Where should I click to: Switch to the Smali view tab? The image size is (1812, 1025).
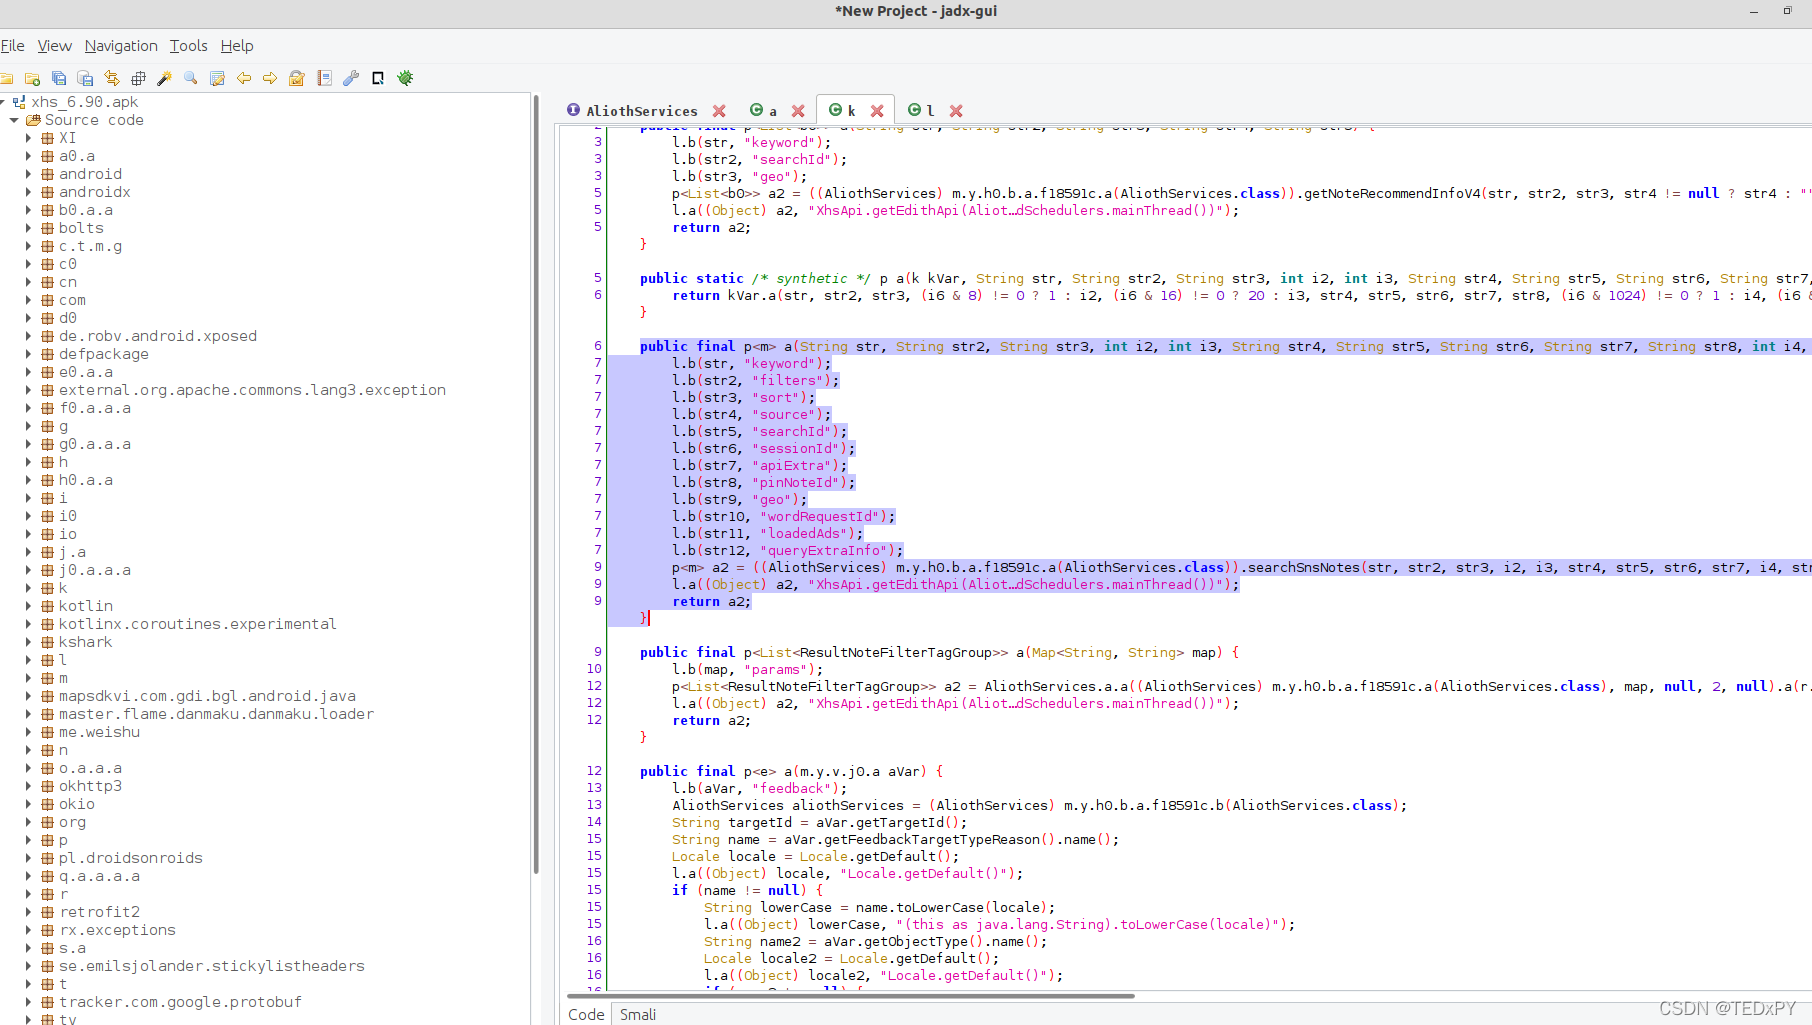tap(638, 1014)
